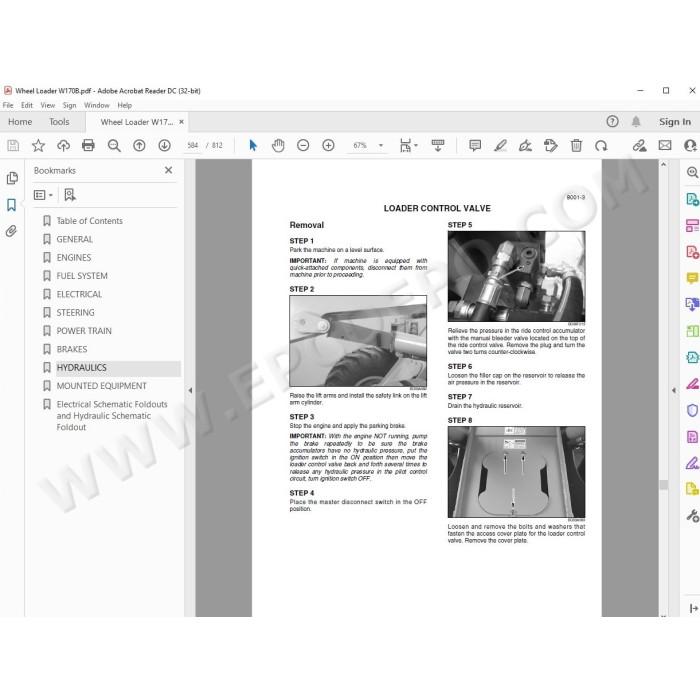Click the zoom out minus icon

point(303,145)
